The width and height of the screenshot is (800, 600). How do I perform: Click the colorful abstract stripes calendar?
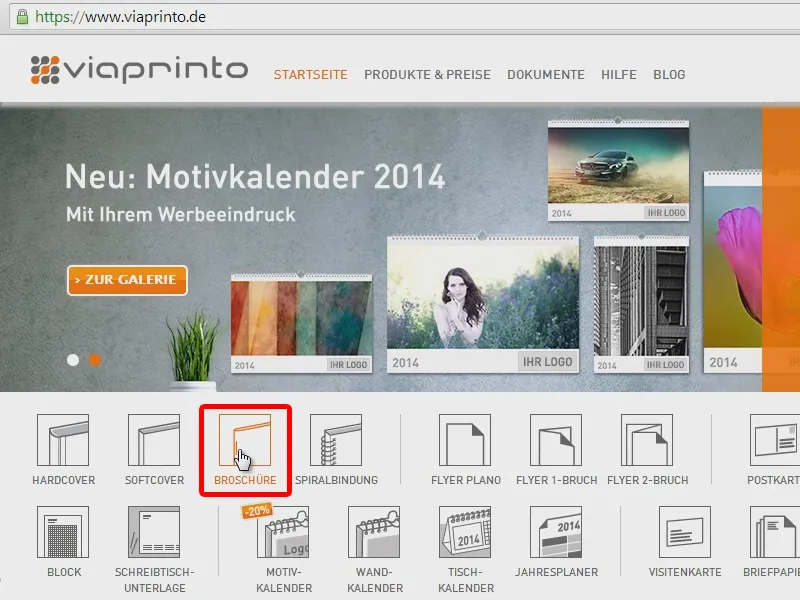pos(301,323)
